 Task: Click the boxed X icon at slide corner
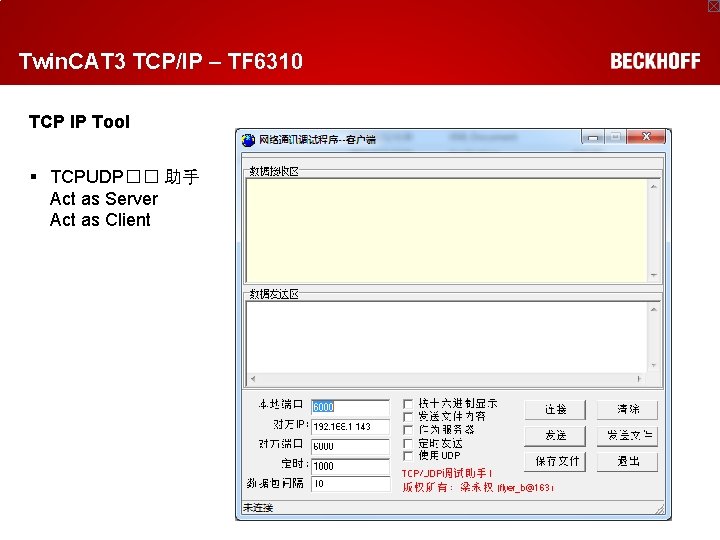tap(714, 6)
